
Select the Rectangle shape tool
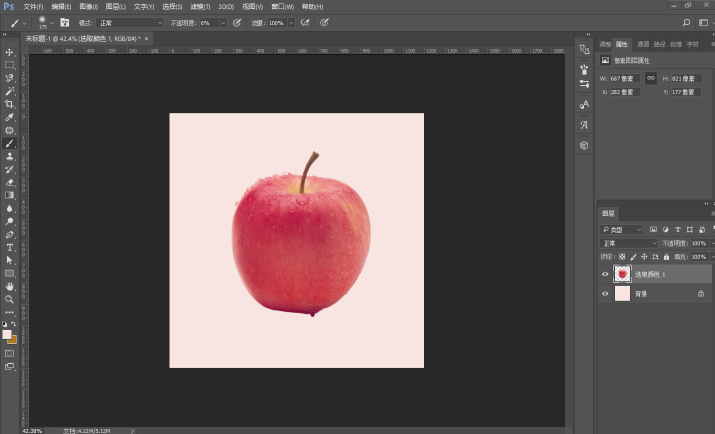[9, 274]
